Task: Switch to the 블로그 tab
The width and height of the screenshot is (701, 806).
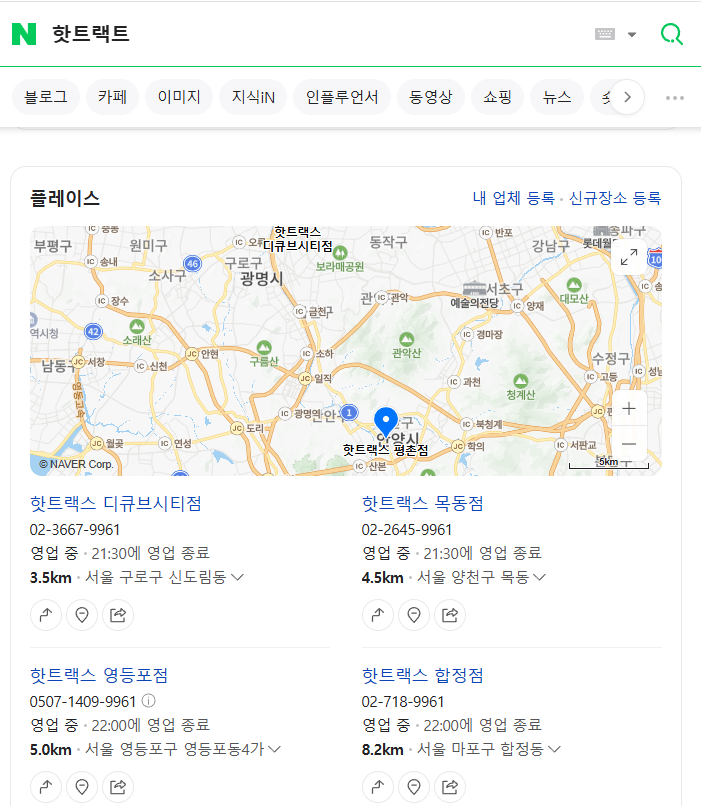Action: [46, 97]
